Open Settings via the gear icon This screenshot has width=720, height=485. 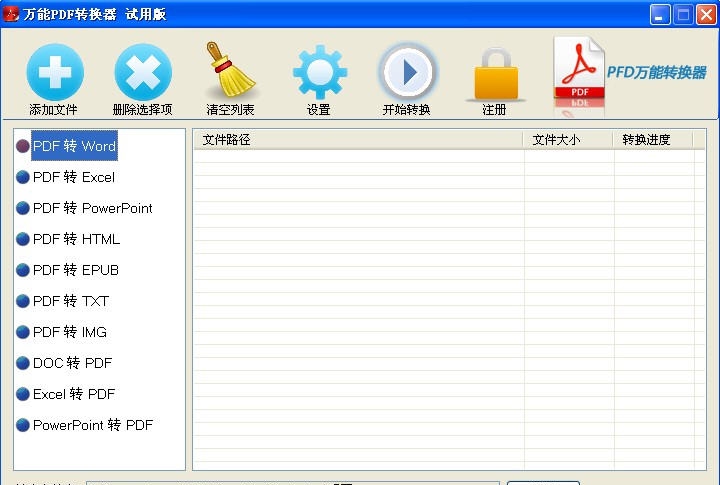click(x=320, y=72)
